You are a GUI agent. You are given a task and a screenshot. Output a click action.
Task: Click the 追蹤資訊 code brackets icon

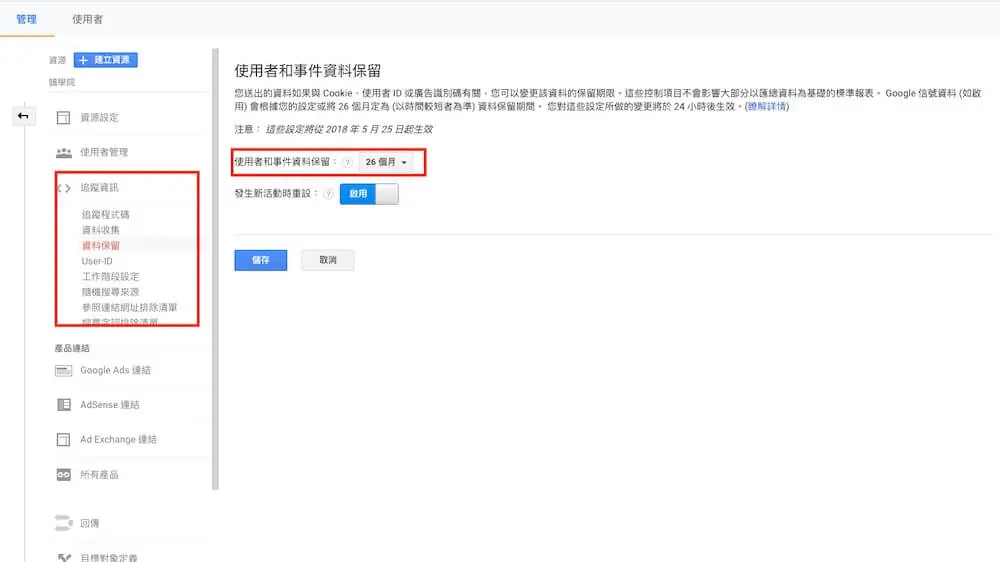point(64,188)
